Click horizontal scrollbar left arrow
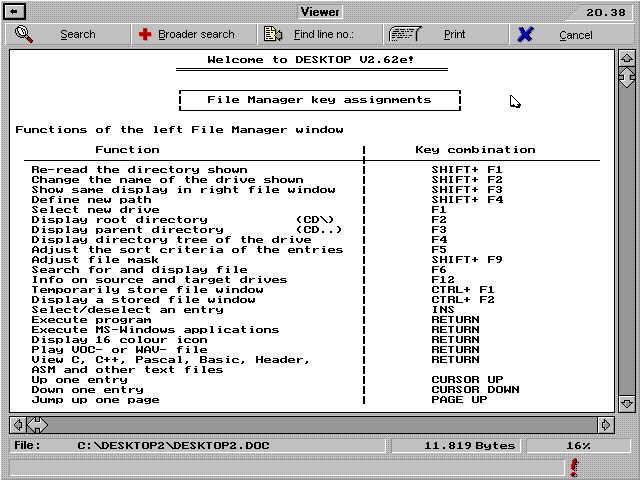 click(x=18, y=425)
